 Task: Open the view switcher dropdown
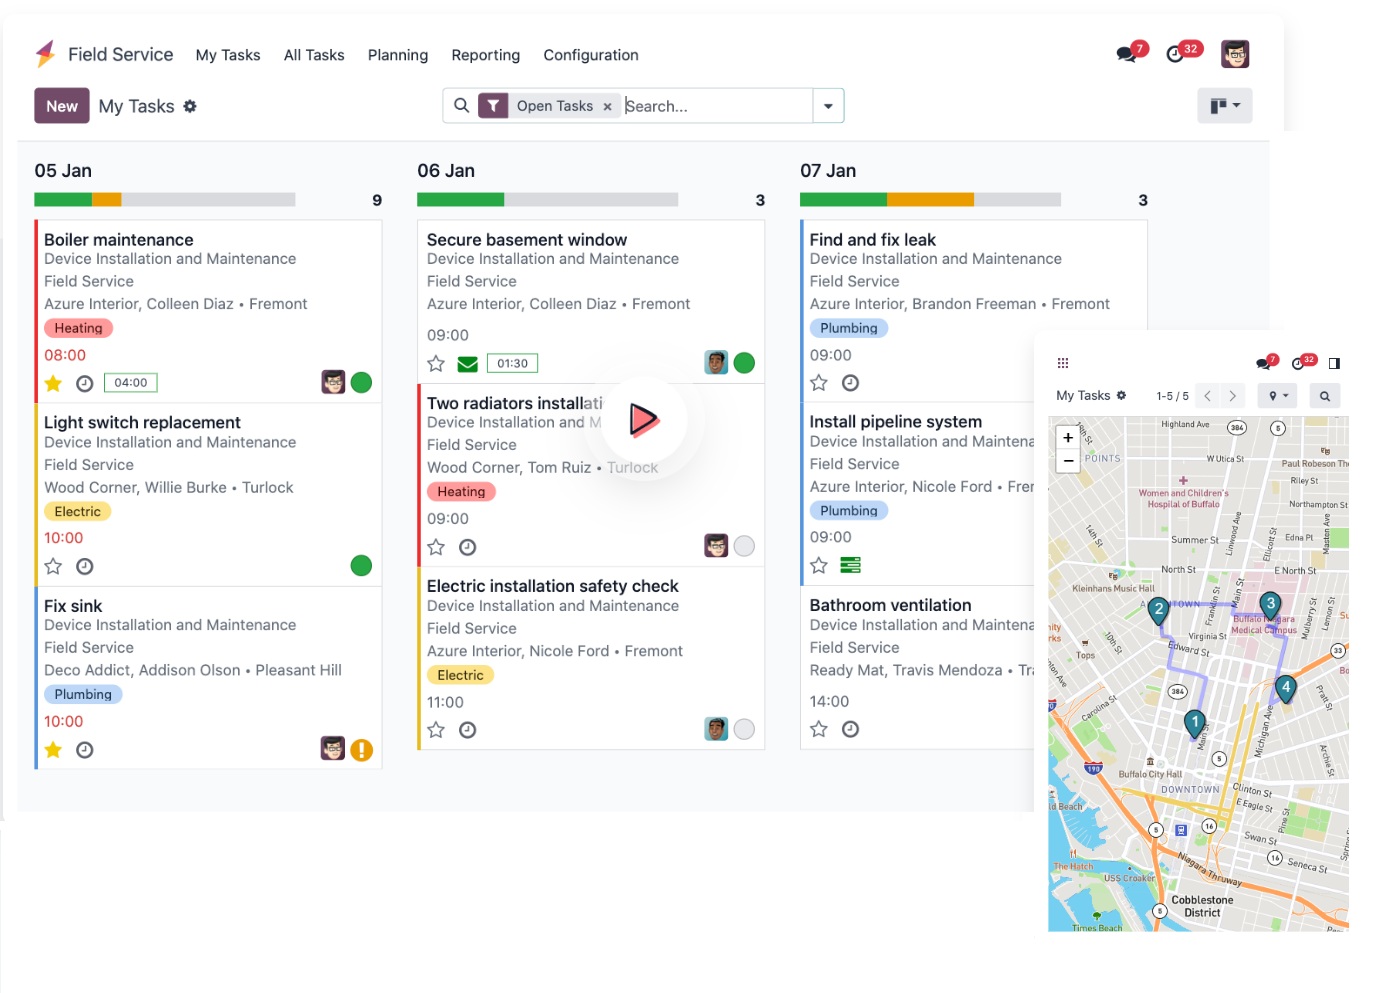point(1224,106)
